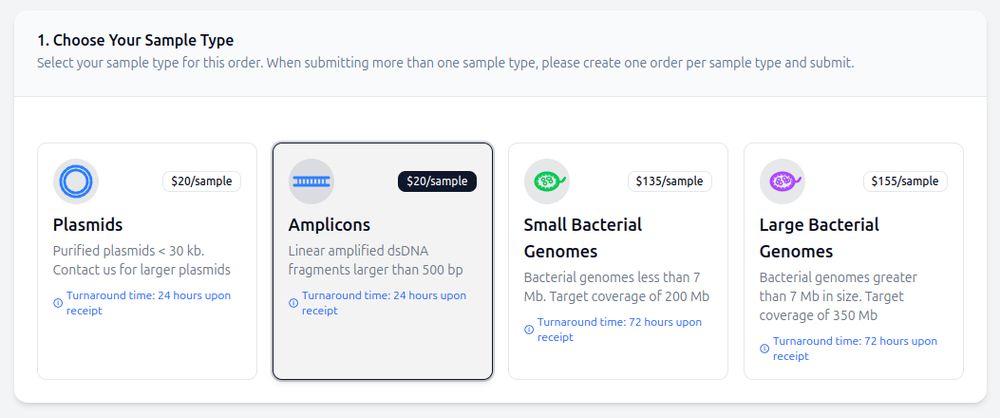Image resolution: width=1000 pixels, height=418 pixels.
Task: Click info icon beside Large Bacterial Genomes turnaround
Action: click(x=764, y=348)
